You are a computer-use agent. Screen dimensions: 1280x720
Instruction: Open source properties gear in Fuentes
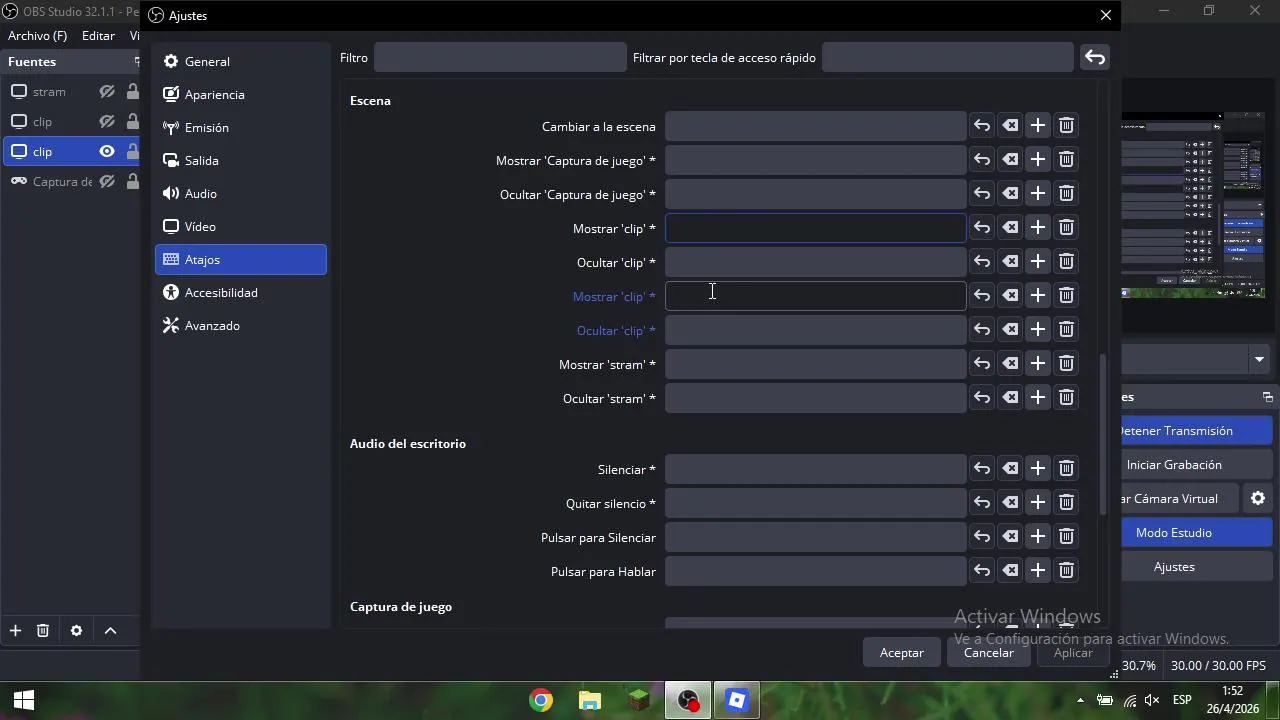coord(76,630)
